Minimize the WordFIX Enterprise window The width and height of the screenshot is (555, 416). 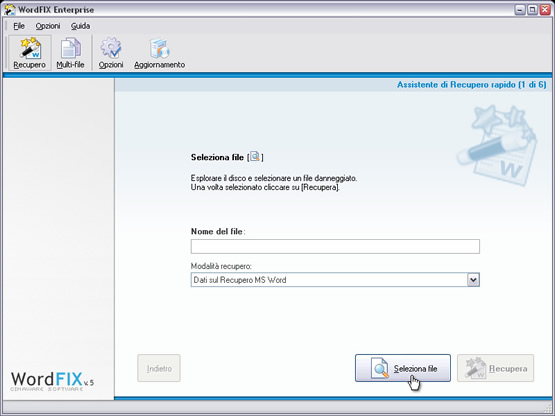click(x=520, y=10)
